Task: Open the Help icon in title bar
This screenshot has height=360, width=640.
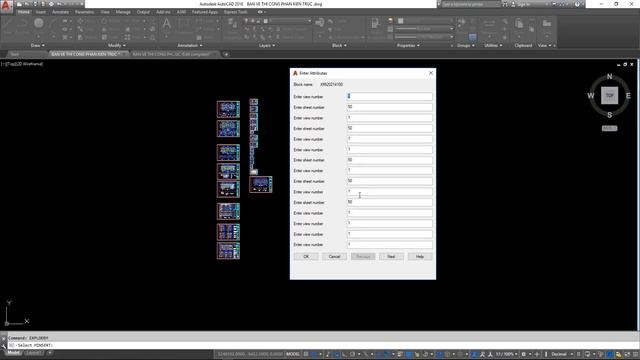Action: (577, 4)
